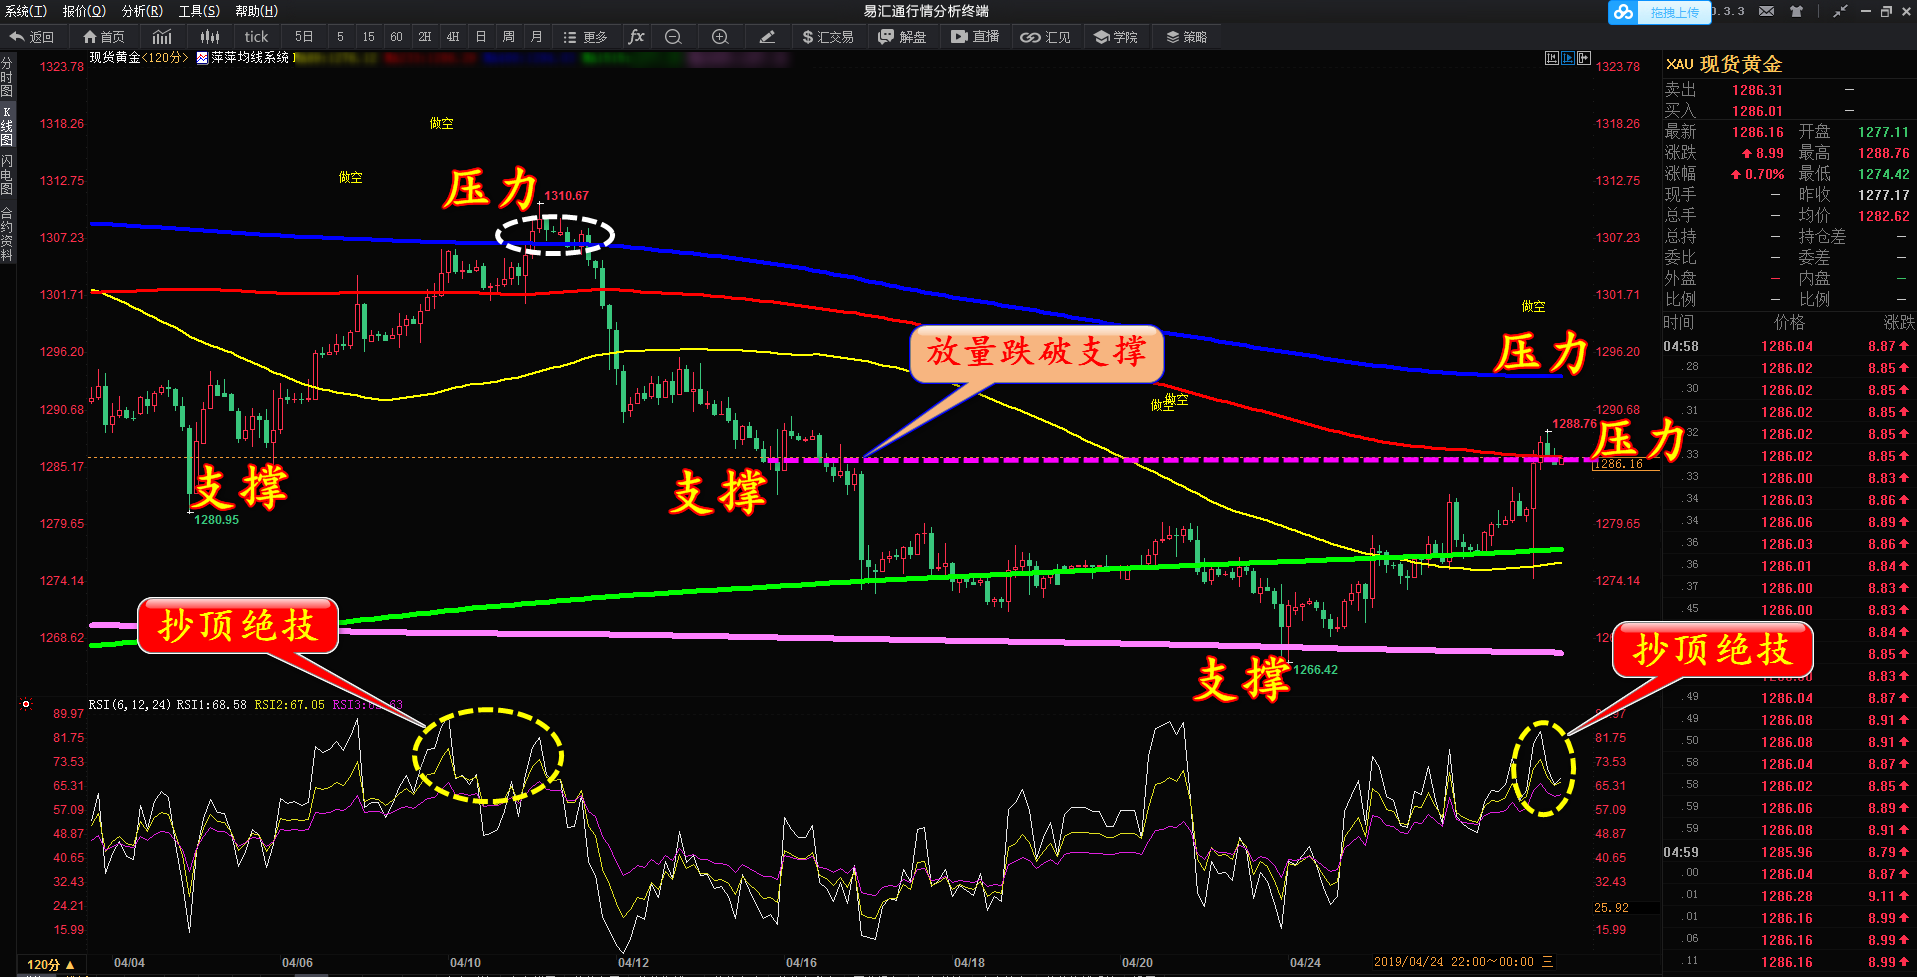Zoom in the chart with plus magnifier
Screen dimensions: 1917x977
click(720, 37)
